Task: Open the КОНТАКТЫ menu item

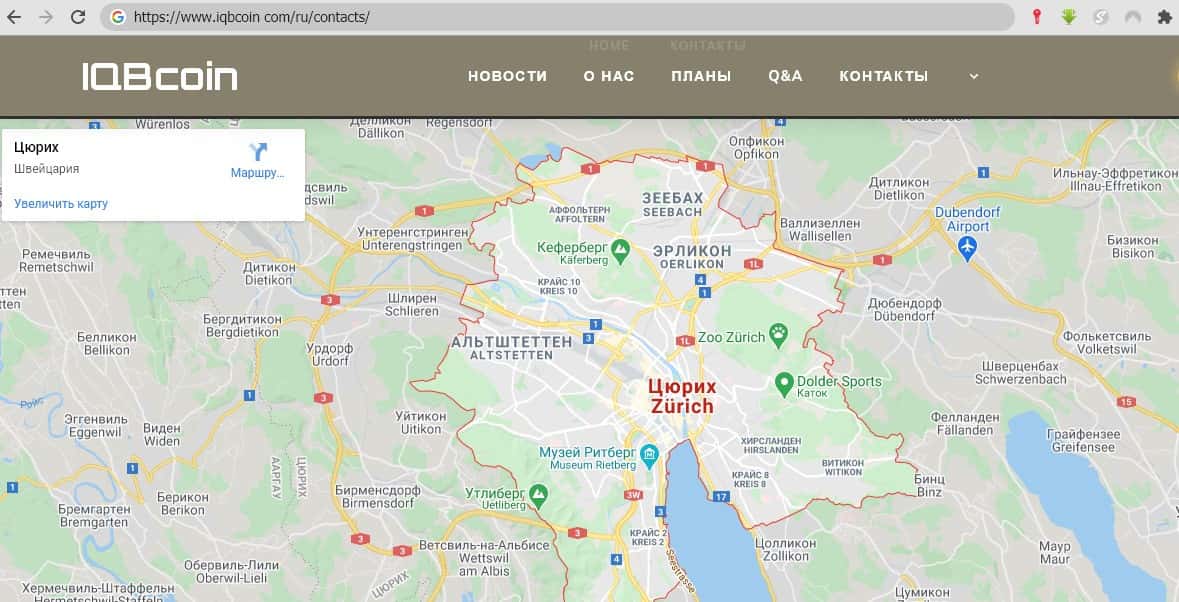Action: 883,76
